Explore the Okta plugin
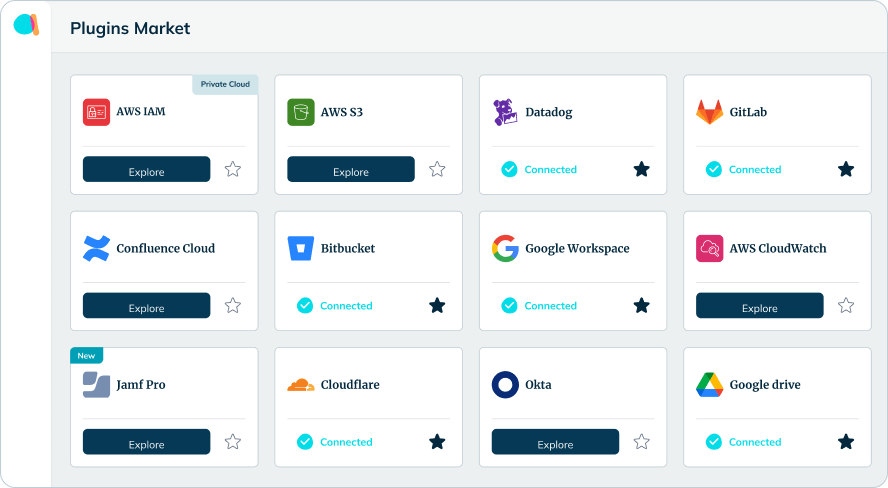 coord(556,442)
